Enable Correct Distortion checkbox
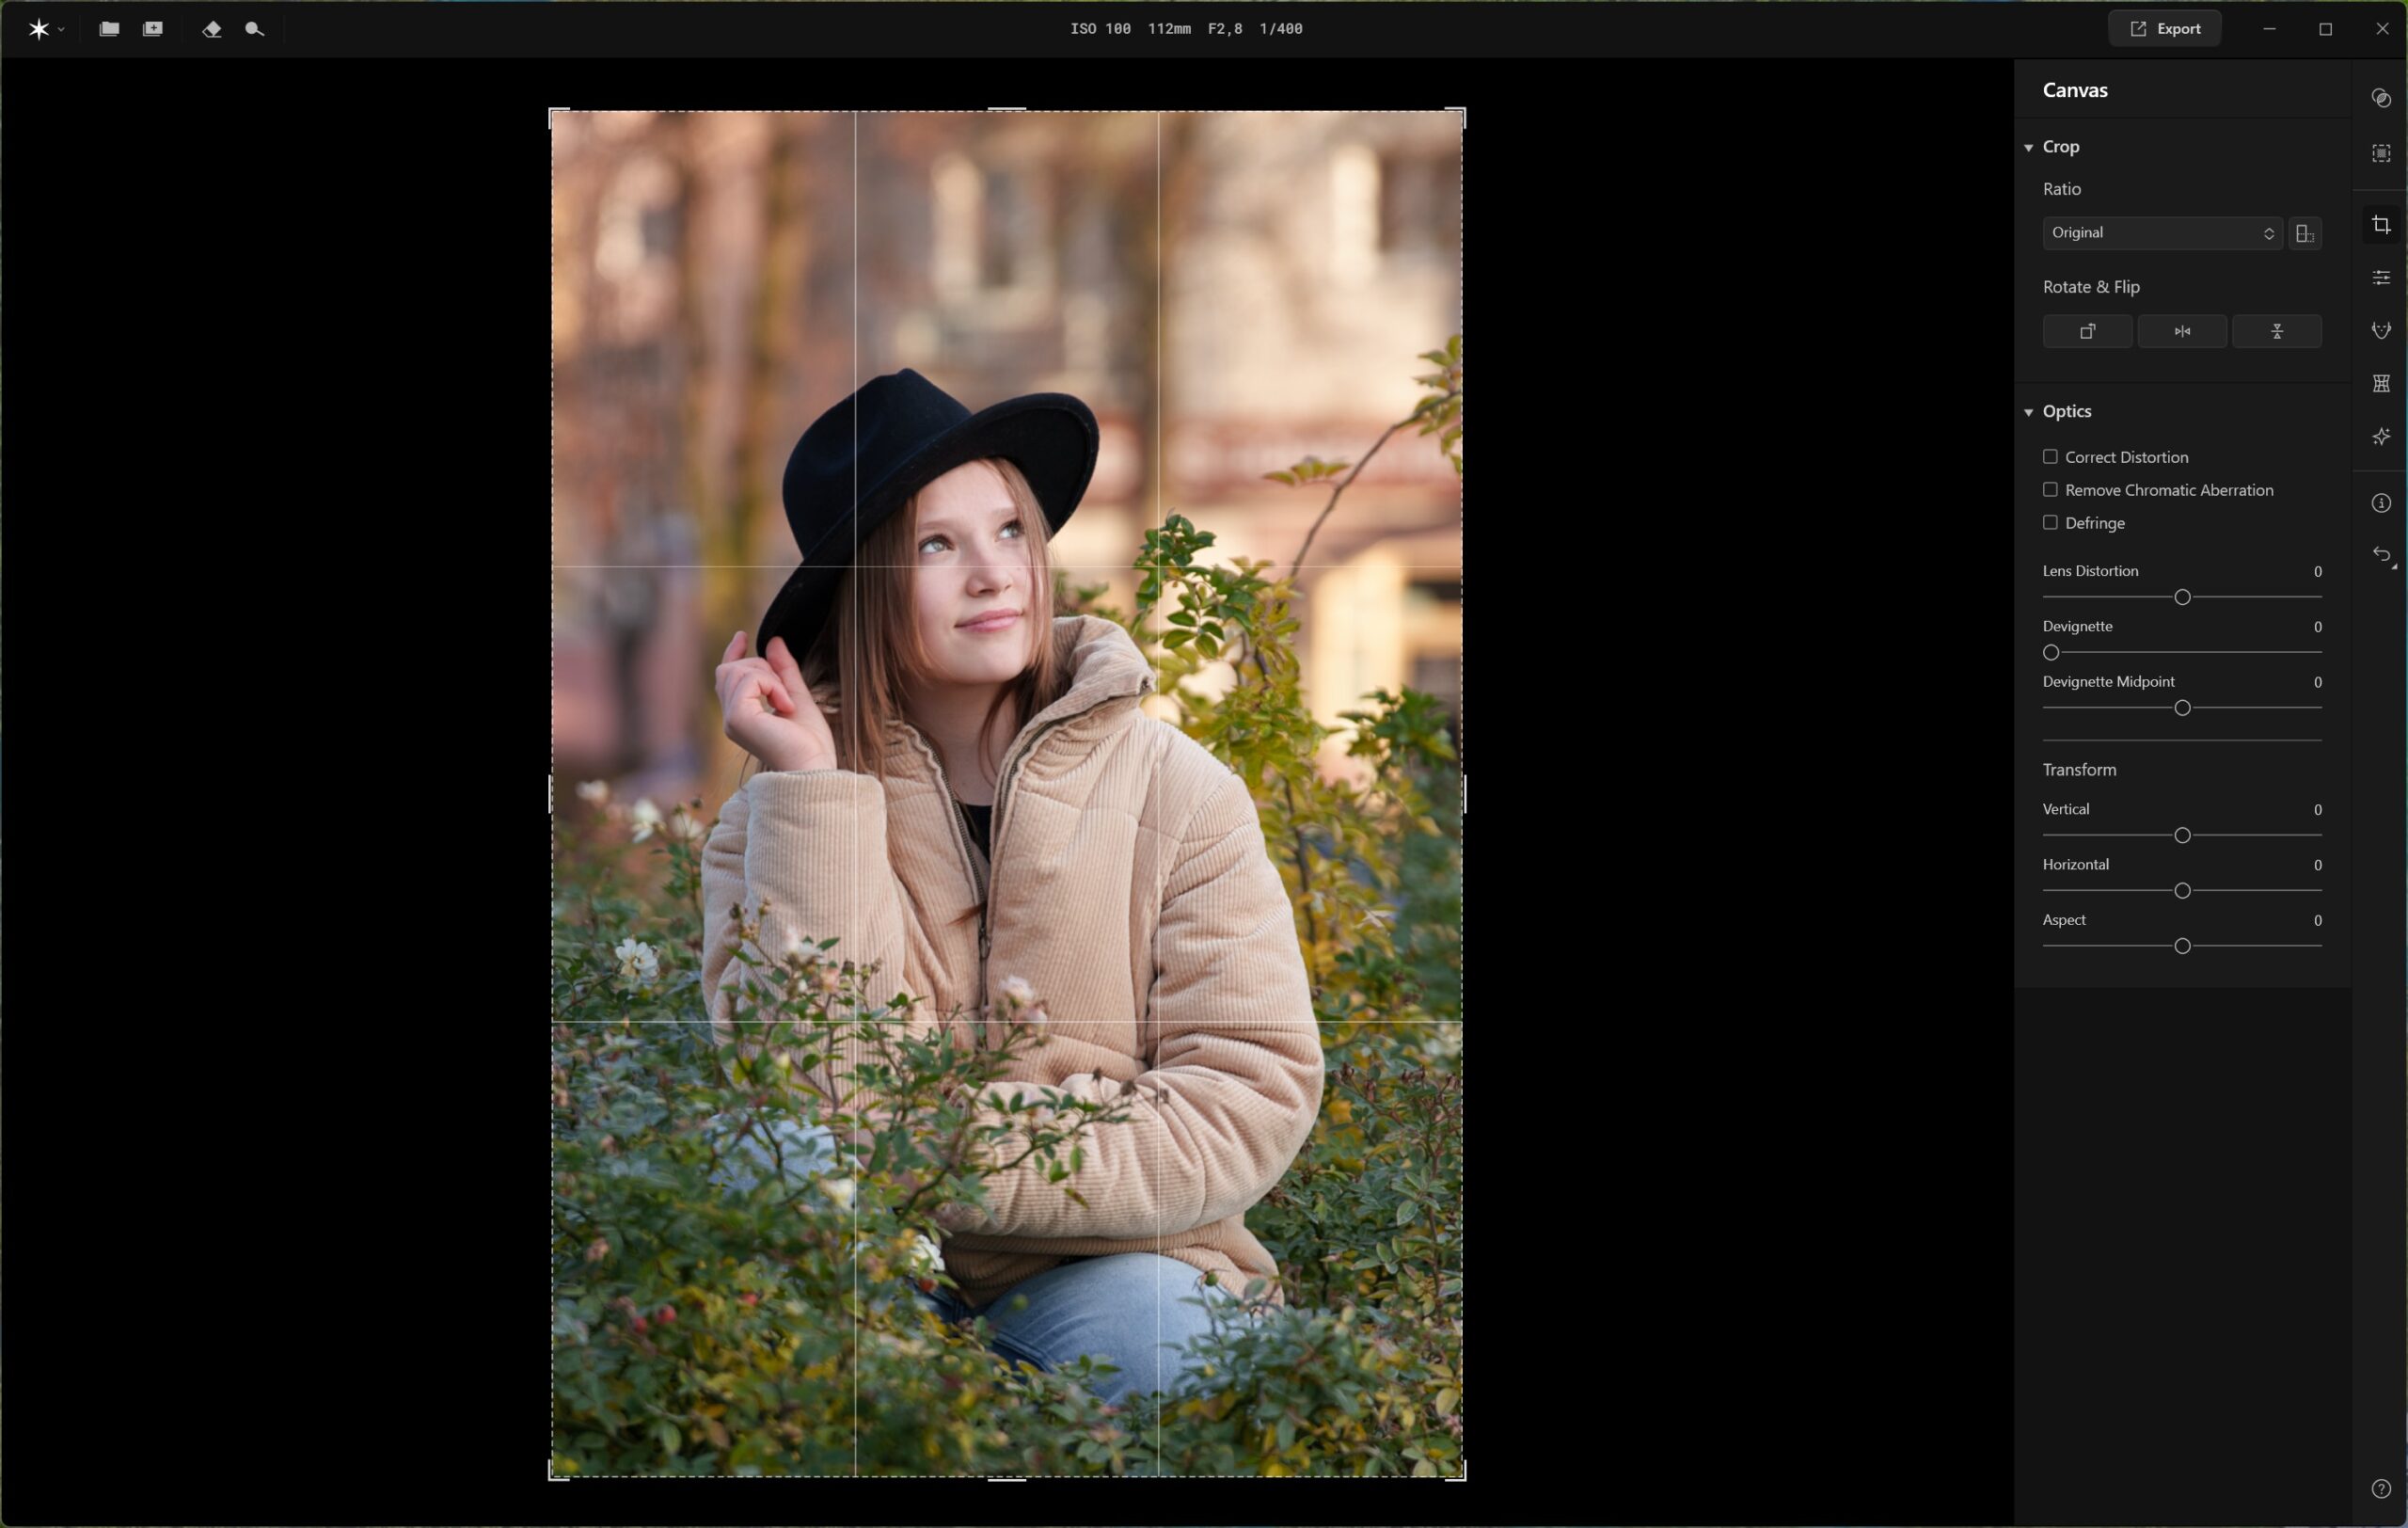The width and height of the screenshot is (2408, 1528). [2050, 457]
